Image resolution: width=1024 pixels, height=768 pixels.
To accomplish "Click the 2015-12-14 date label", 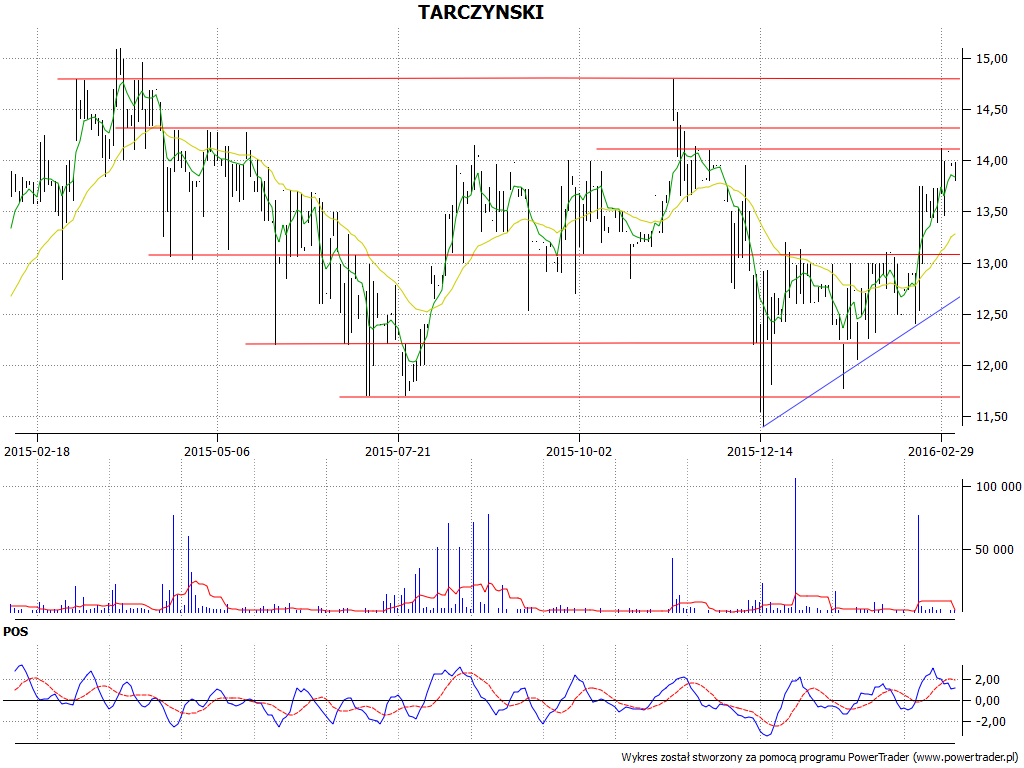I will tap(760, 451).
